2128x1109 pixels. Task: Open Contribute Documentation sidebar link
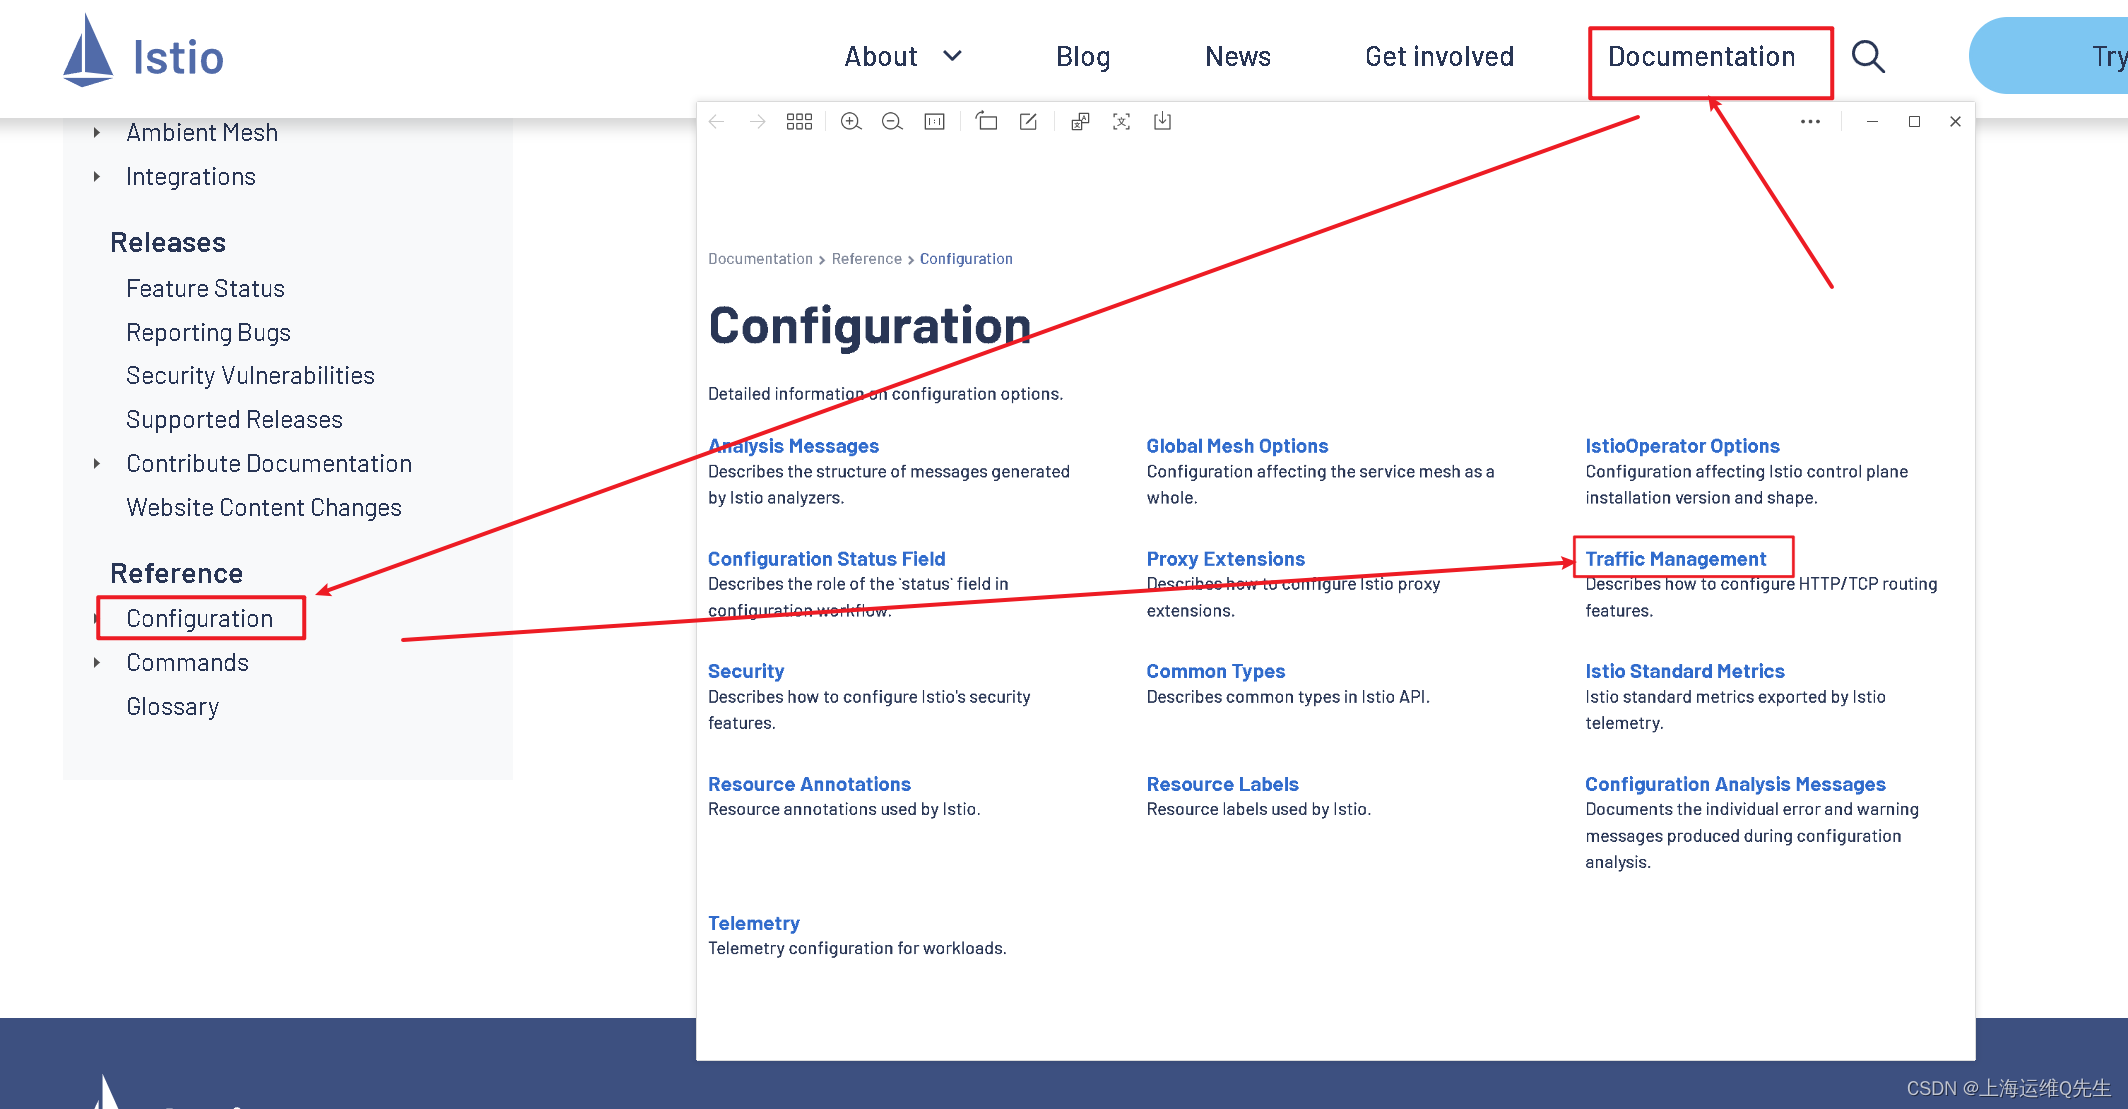click(x=269, y=463)
